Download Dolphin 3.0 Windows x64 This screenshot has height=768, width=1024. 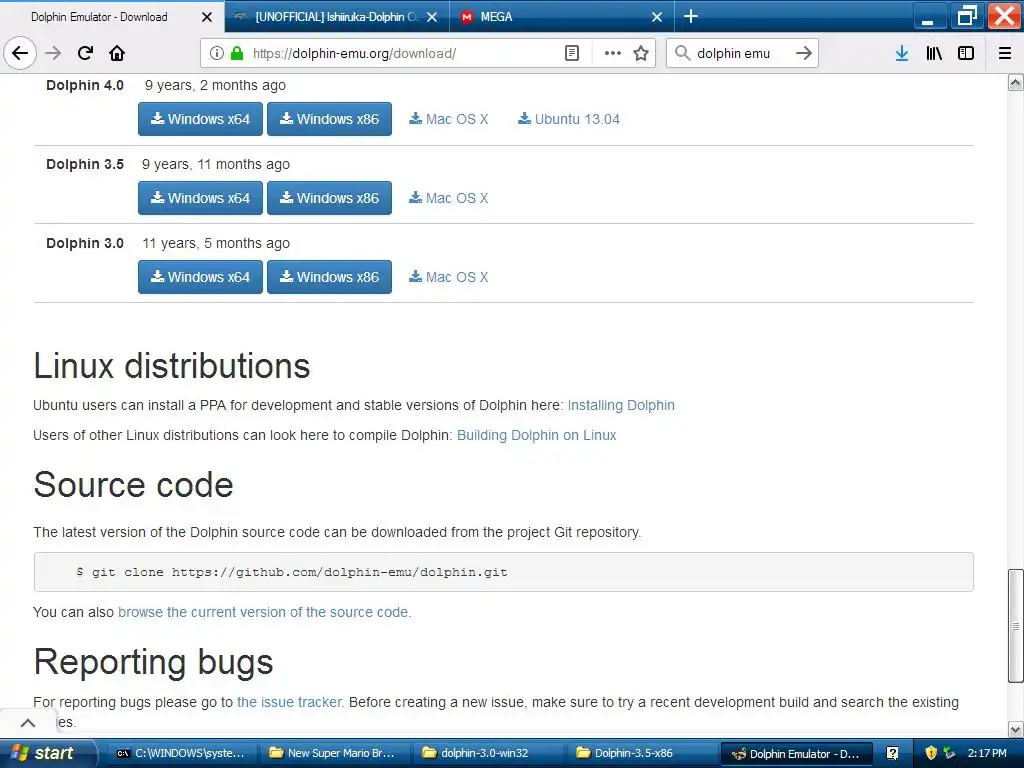click(x=200, y=277)
